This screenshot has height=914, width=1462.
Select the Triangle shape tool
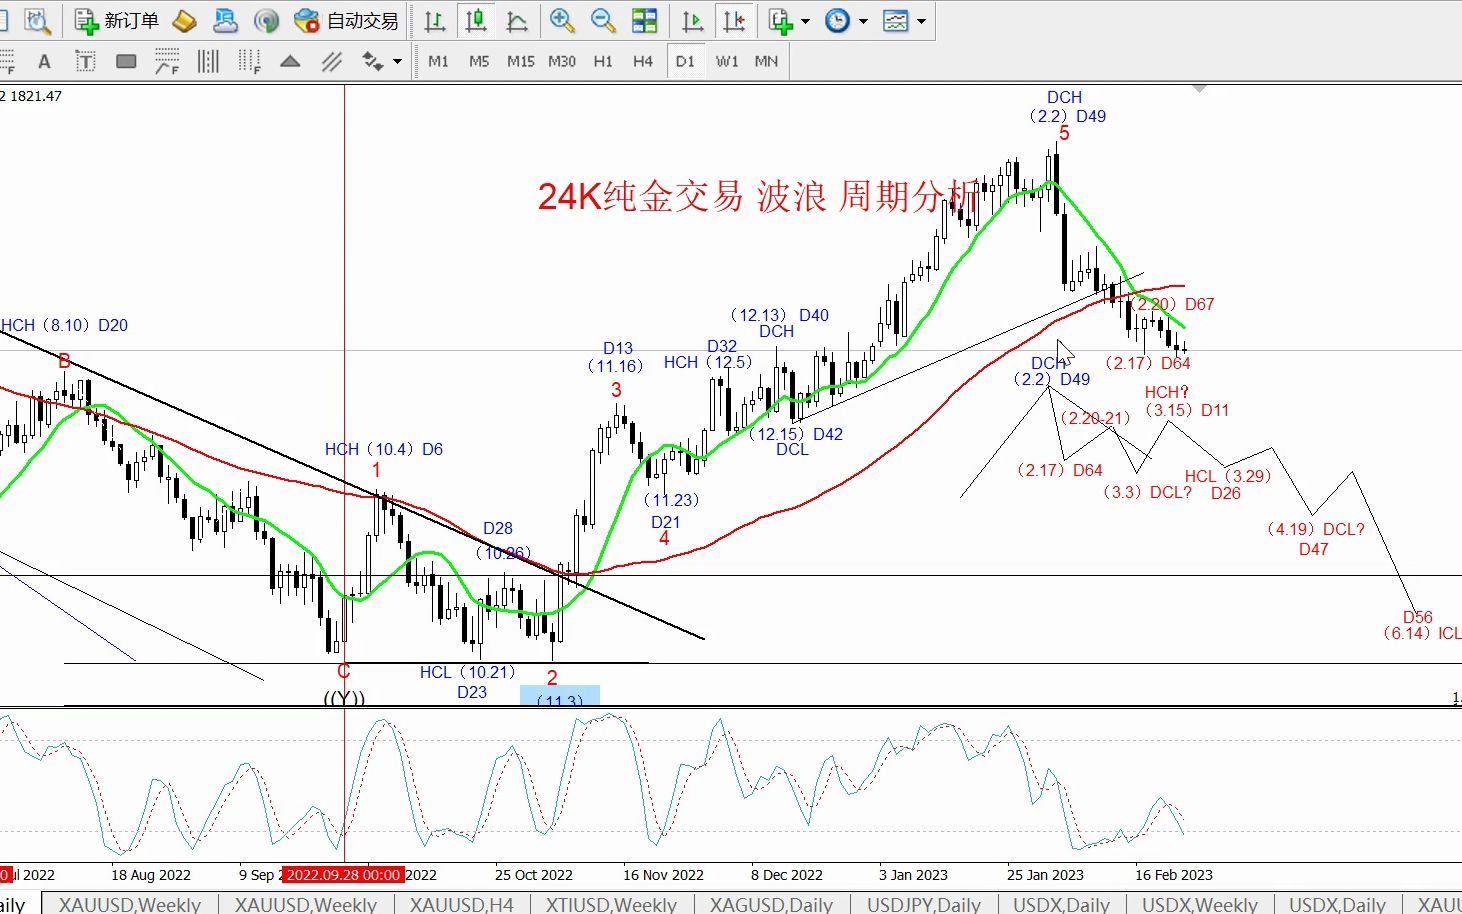pyautogui.click(x=290, y=61)
